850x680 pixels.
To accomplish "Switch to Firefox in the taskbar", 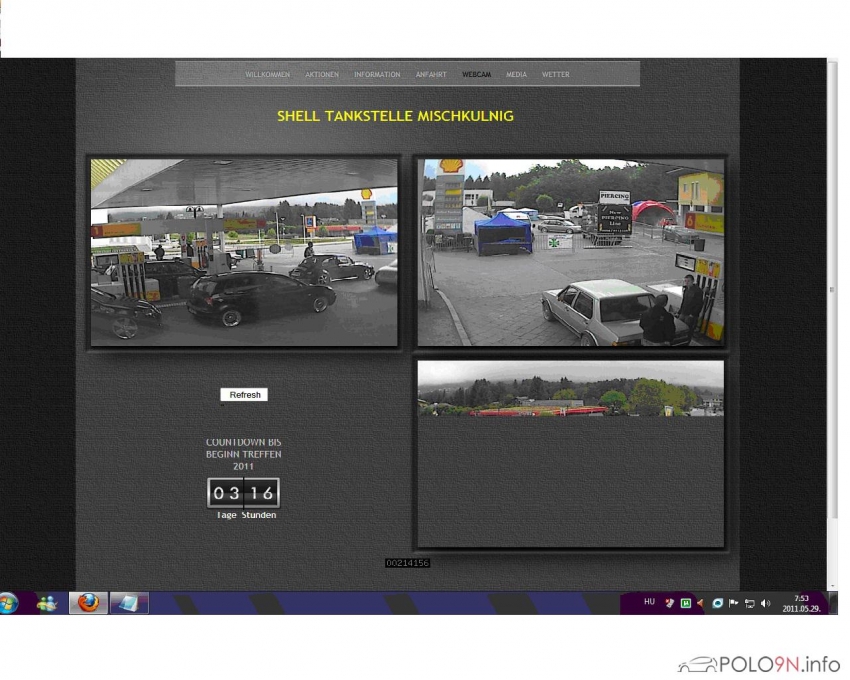I will click(88, 603).
